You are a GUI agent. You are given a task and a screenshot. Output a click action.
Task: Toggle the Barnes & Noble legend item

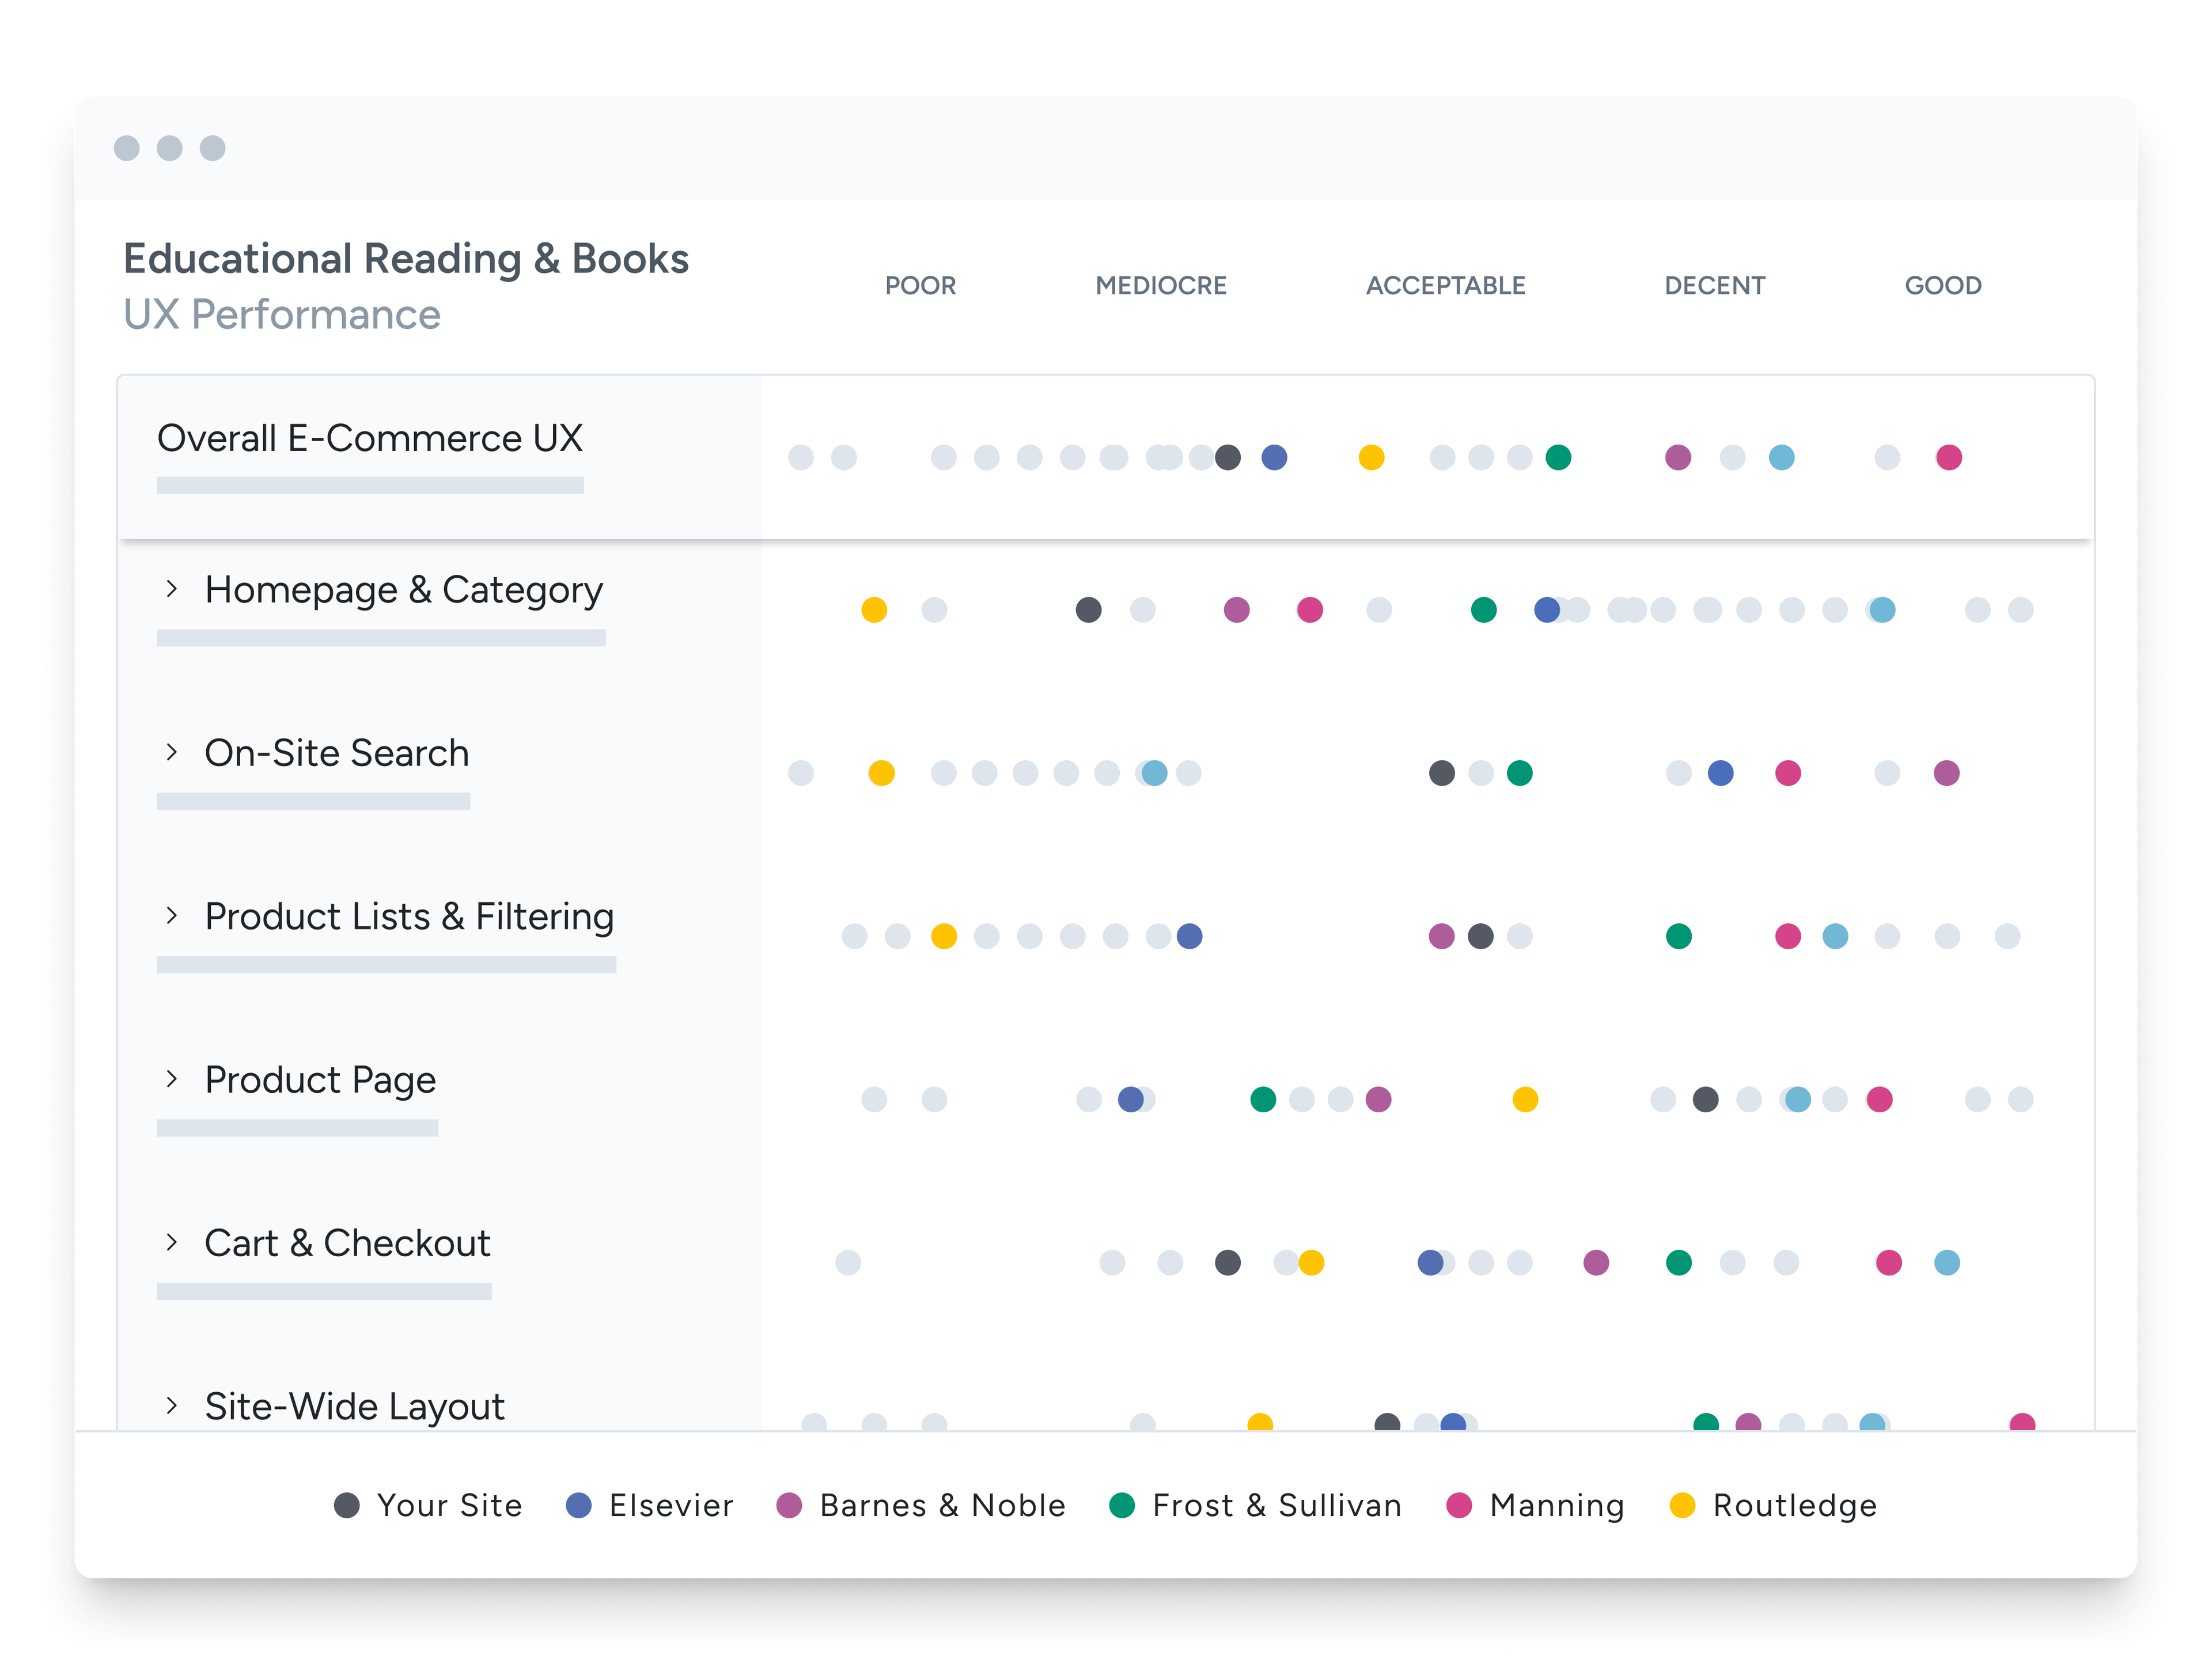[941, 1505]
